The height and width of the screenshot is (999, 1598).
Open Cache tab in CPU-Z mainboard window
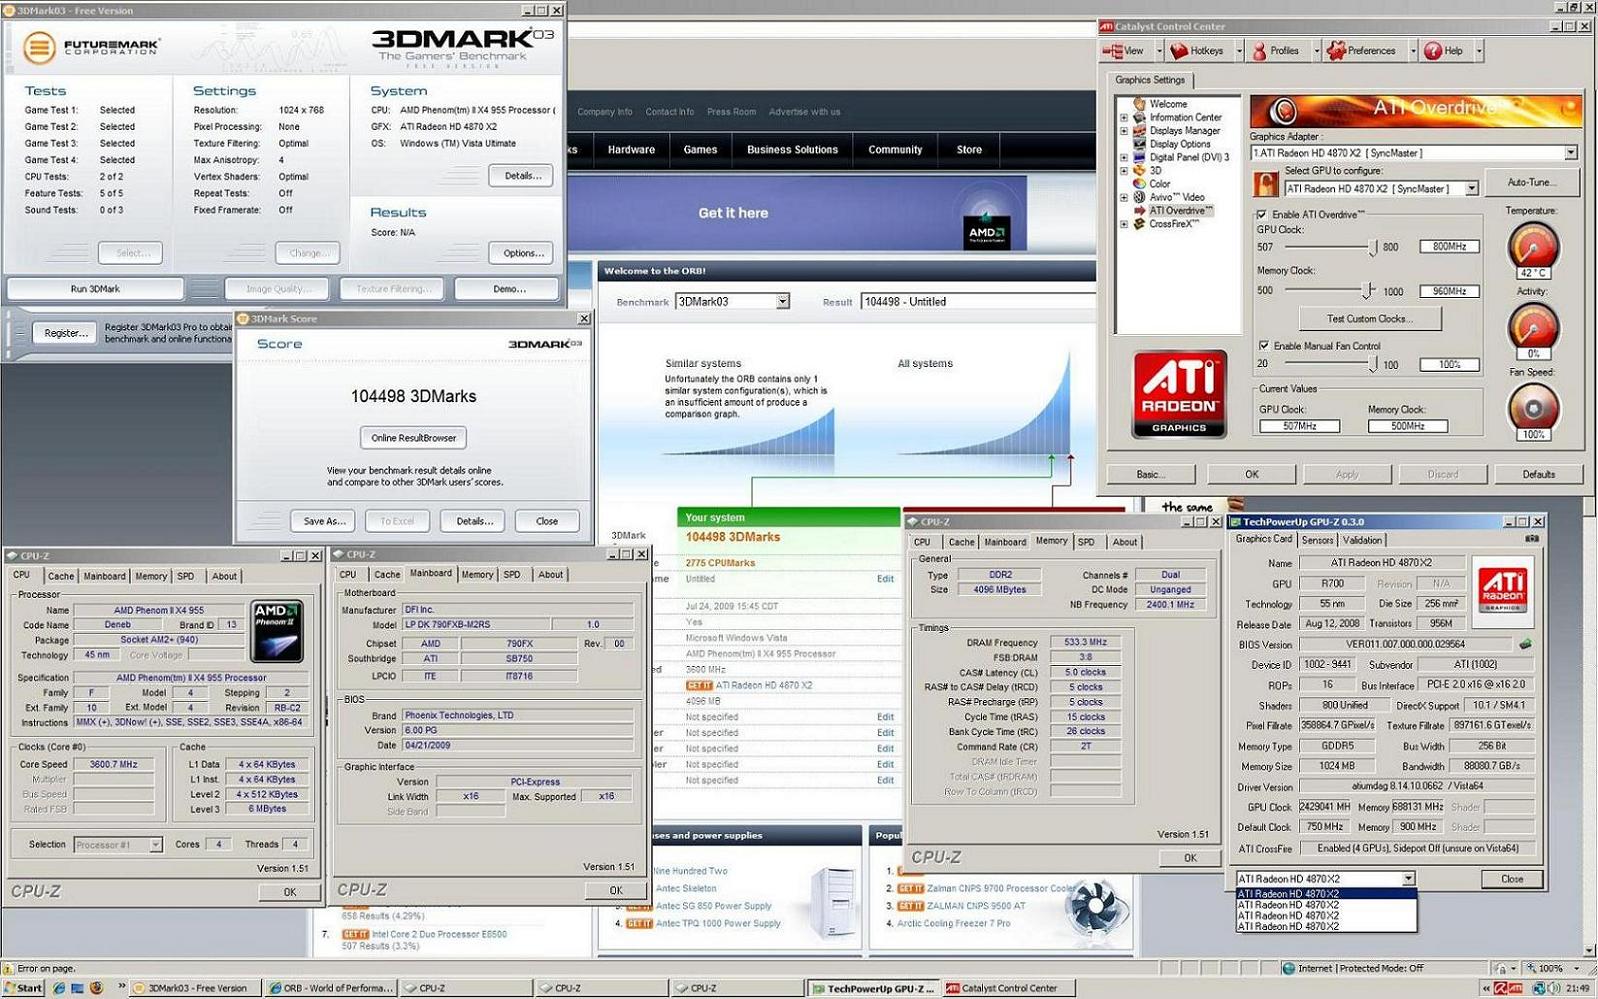click(387, 575)
